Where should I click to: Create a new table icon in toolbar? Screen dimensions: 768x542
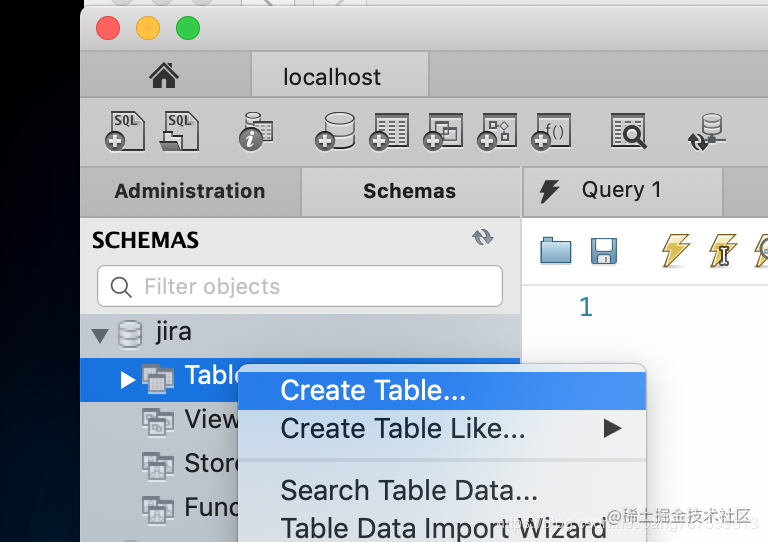[x=389, y=131]
